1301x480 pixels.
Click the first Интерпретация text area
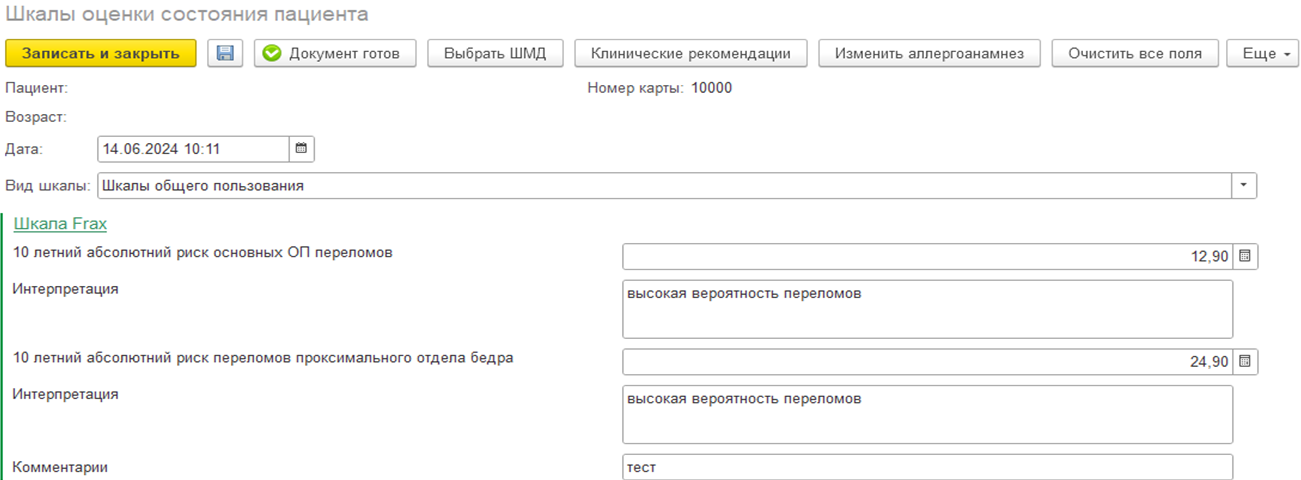coord(927,309)
